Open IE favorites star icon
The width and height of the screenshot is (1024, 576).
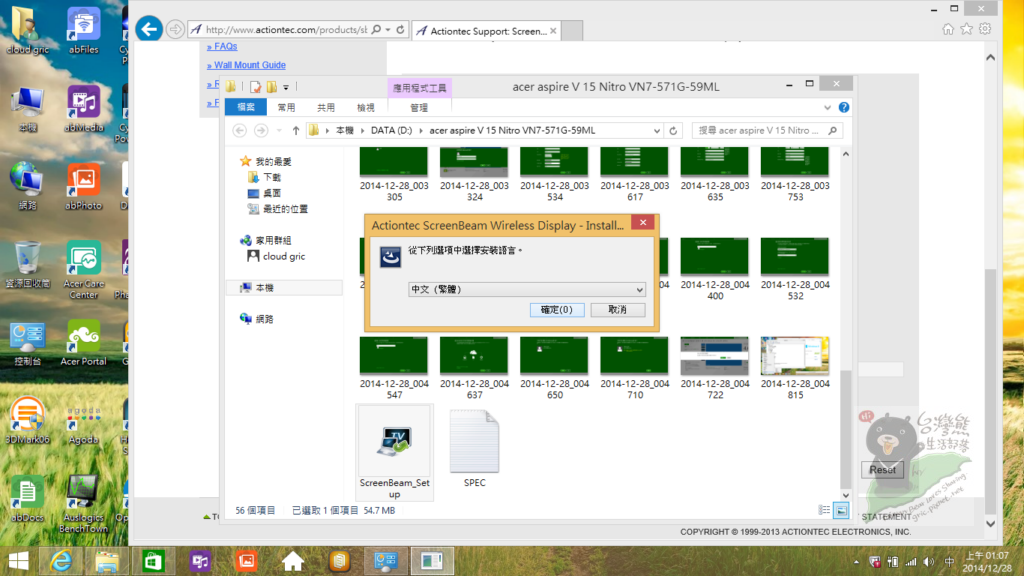pos(967,29)
